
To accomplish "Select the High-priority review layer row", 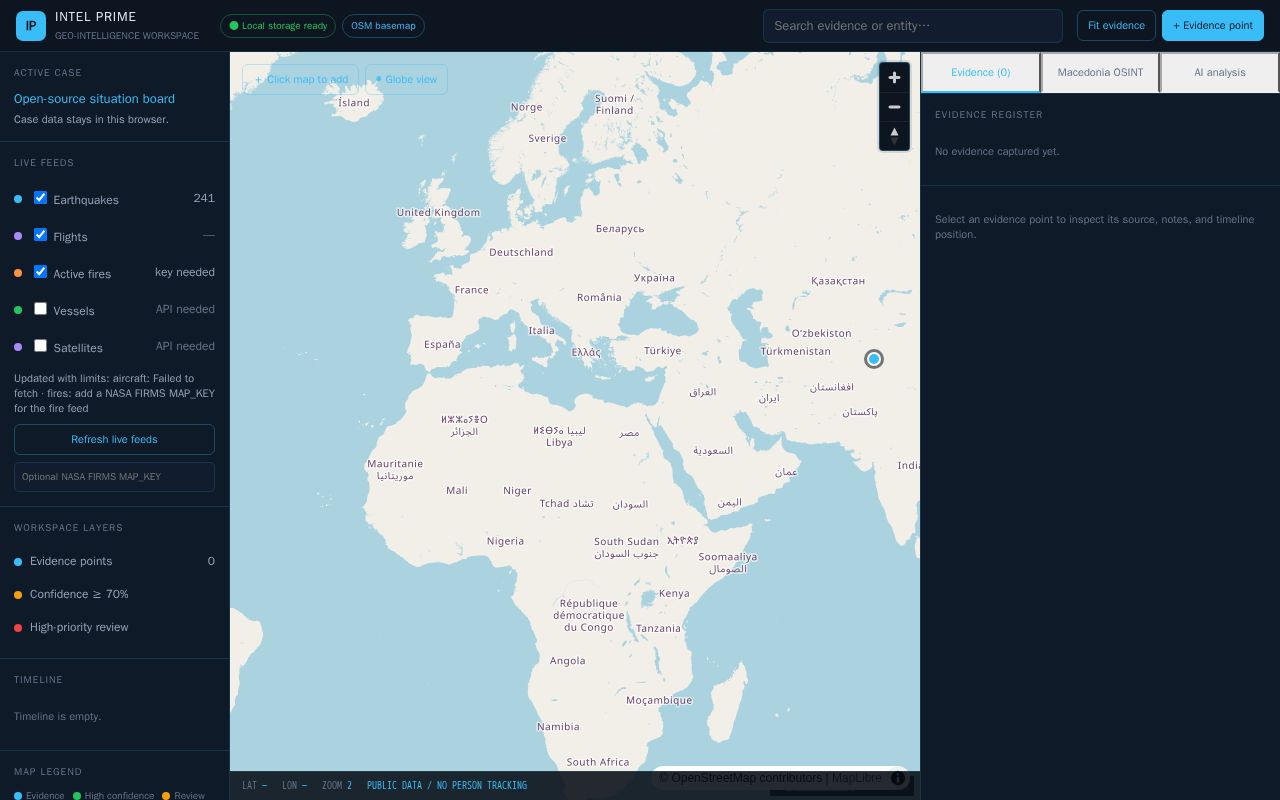I will (114, 627).
